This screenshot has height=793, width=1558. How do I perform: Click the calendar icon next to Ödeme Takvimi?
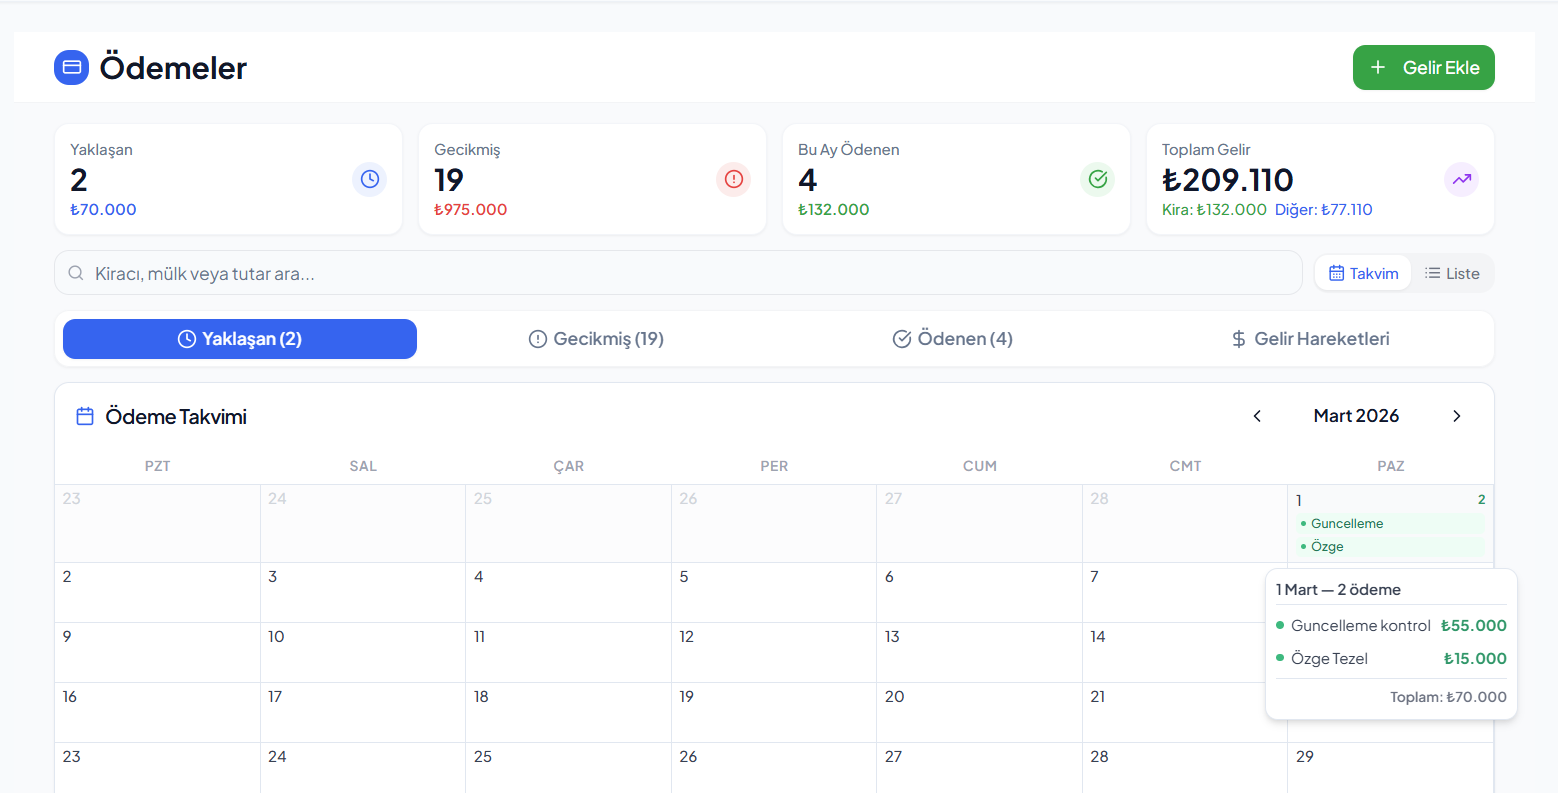tap(85, 416)
